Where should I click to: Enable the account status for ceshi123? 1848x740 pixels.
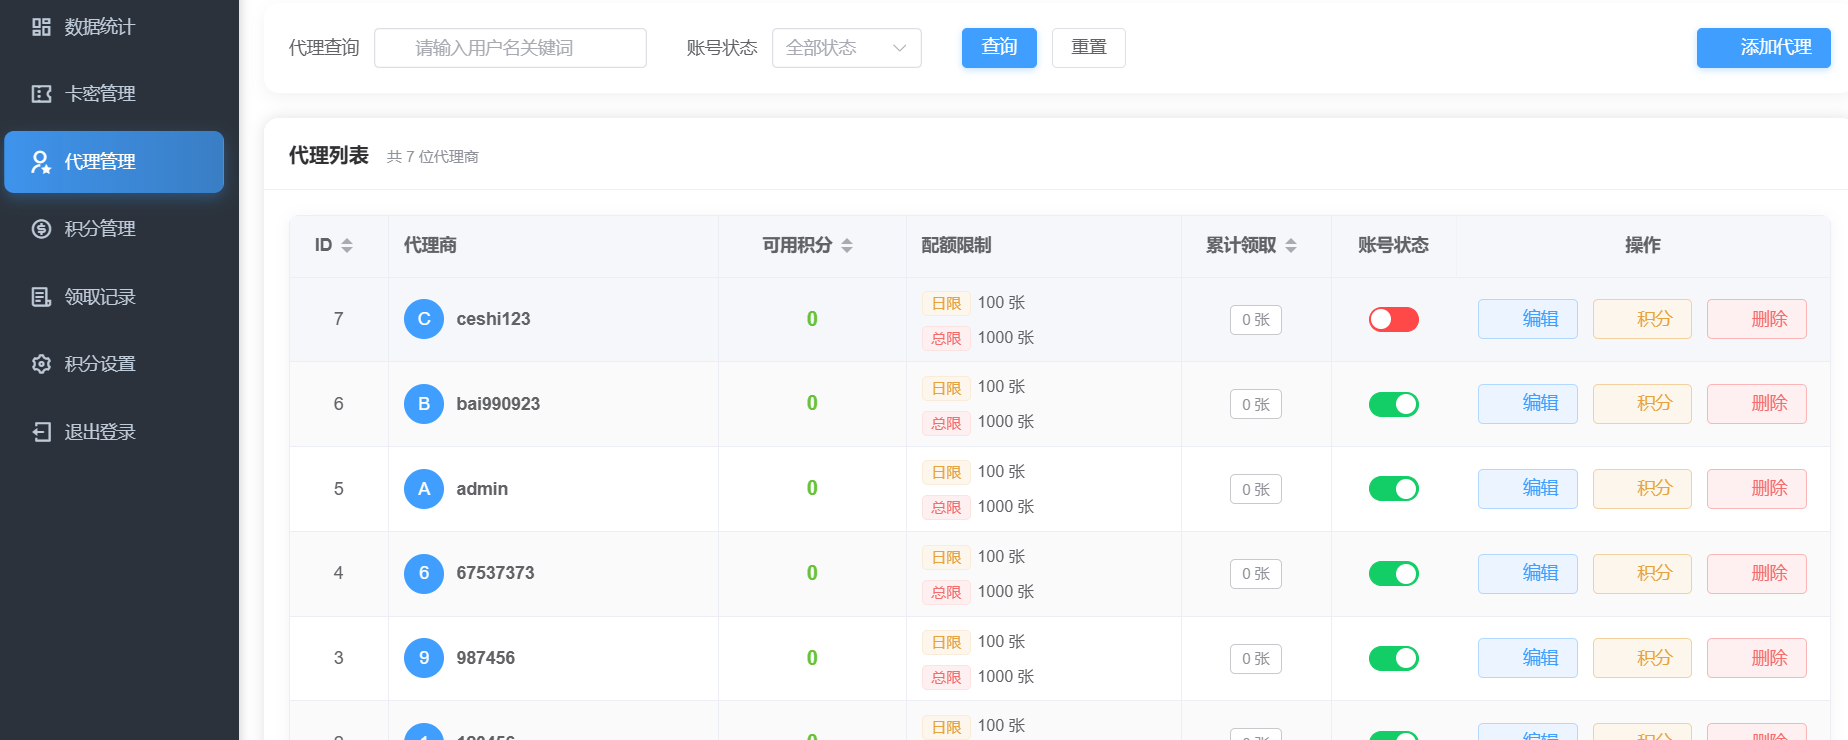point(1393,319)
